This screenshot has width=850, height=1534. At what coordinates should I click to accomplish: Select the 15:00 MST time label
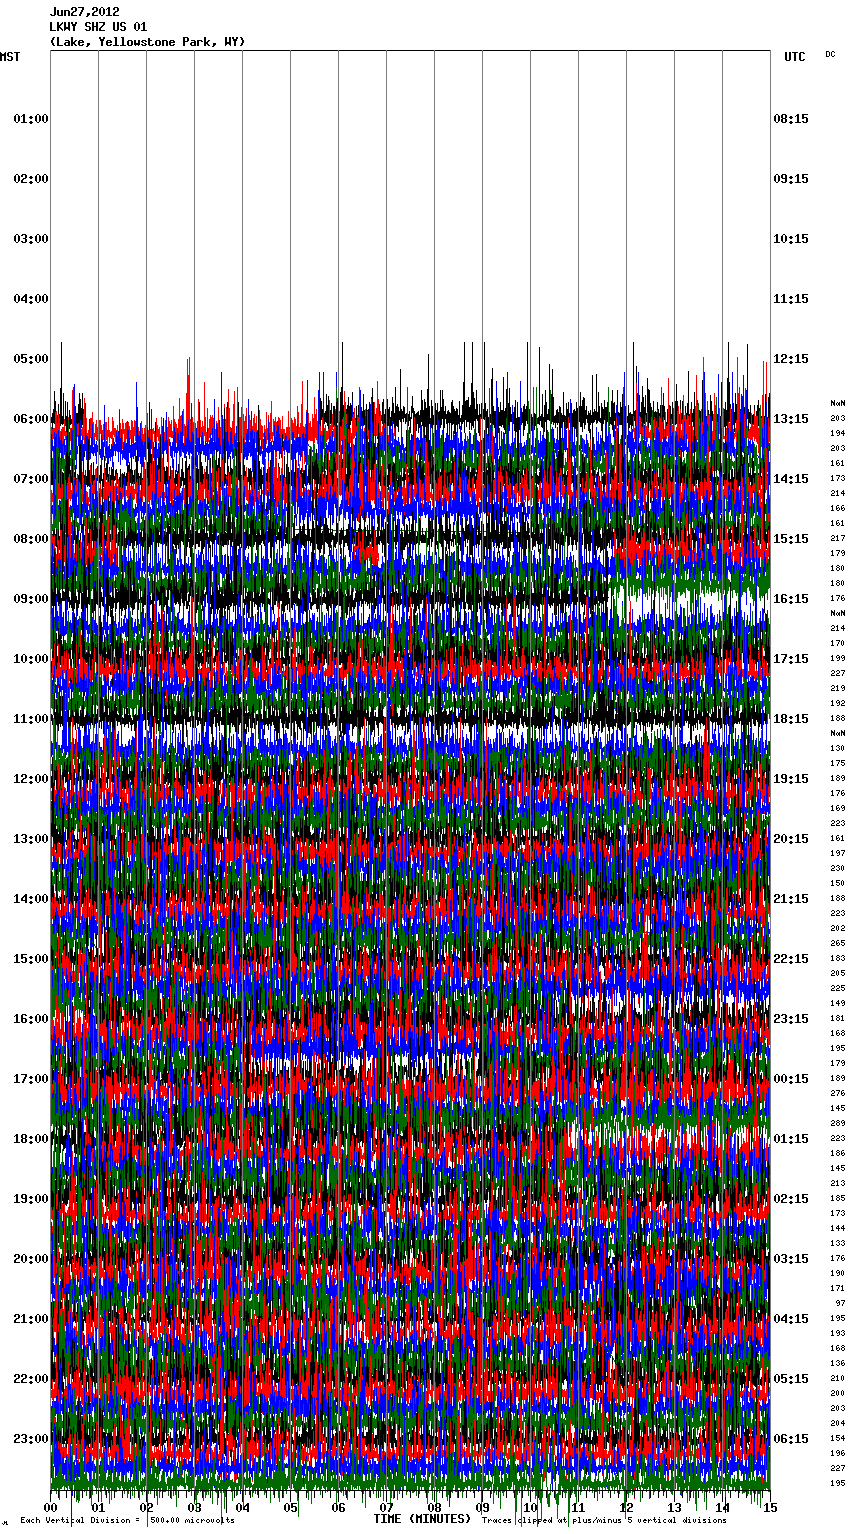[x=31, y=959]
